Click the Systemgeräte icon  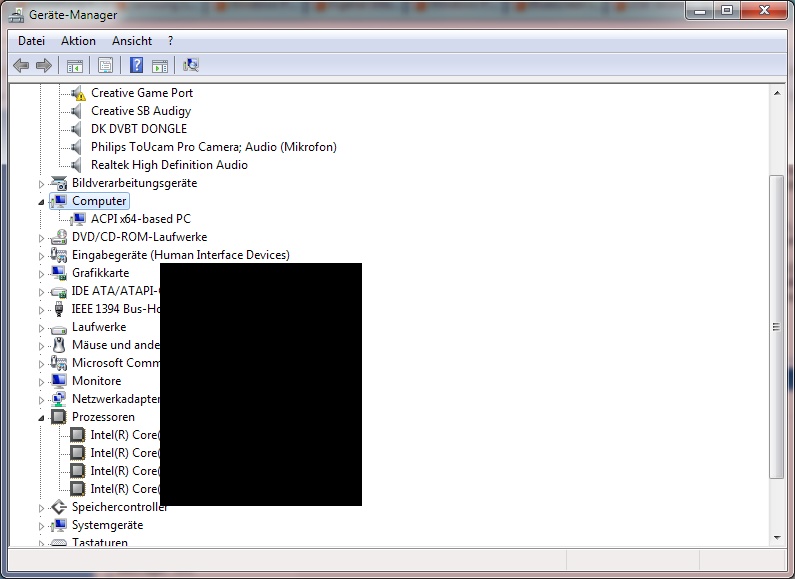(59, 525)
